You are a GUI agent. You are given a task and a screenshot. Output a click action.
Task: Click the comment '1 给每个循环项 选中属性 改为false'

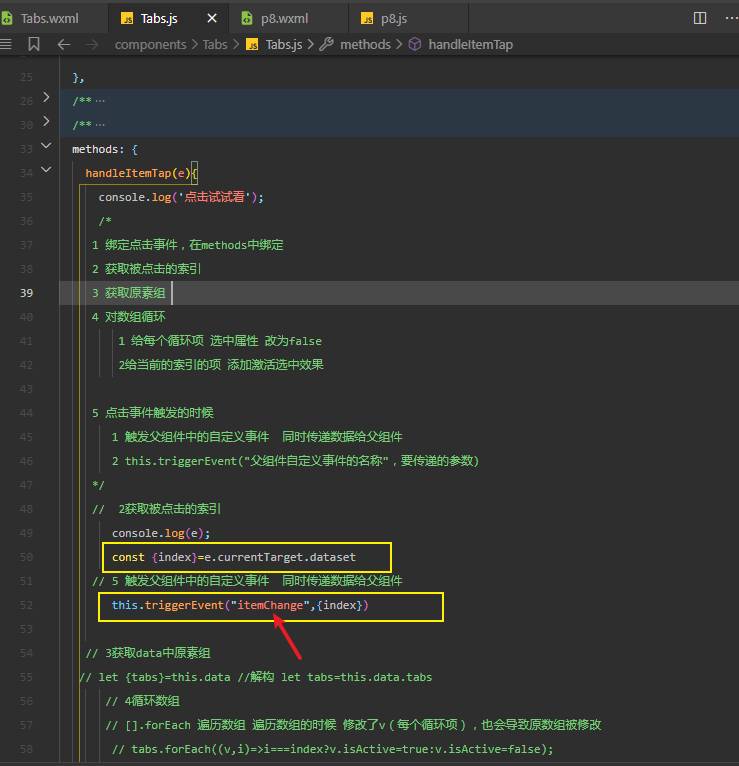pyautogui.click(x=220, y=340)
